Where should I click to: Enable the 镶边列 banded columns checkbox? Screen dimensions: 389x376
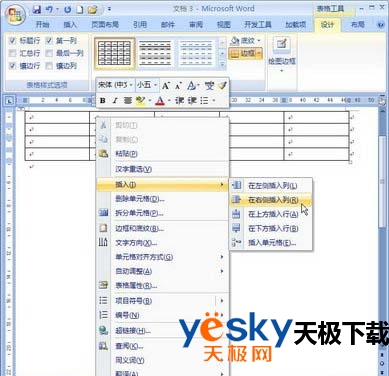coord(49,66)
